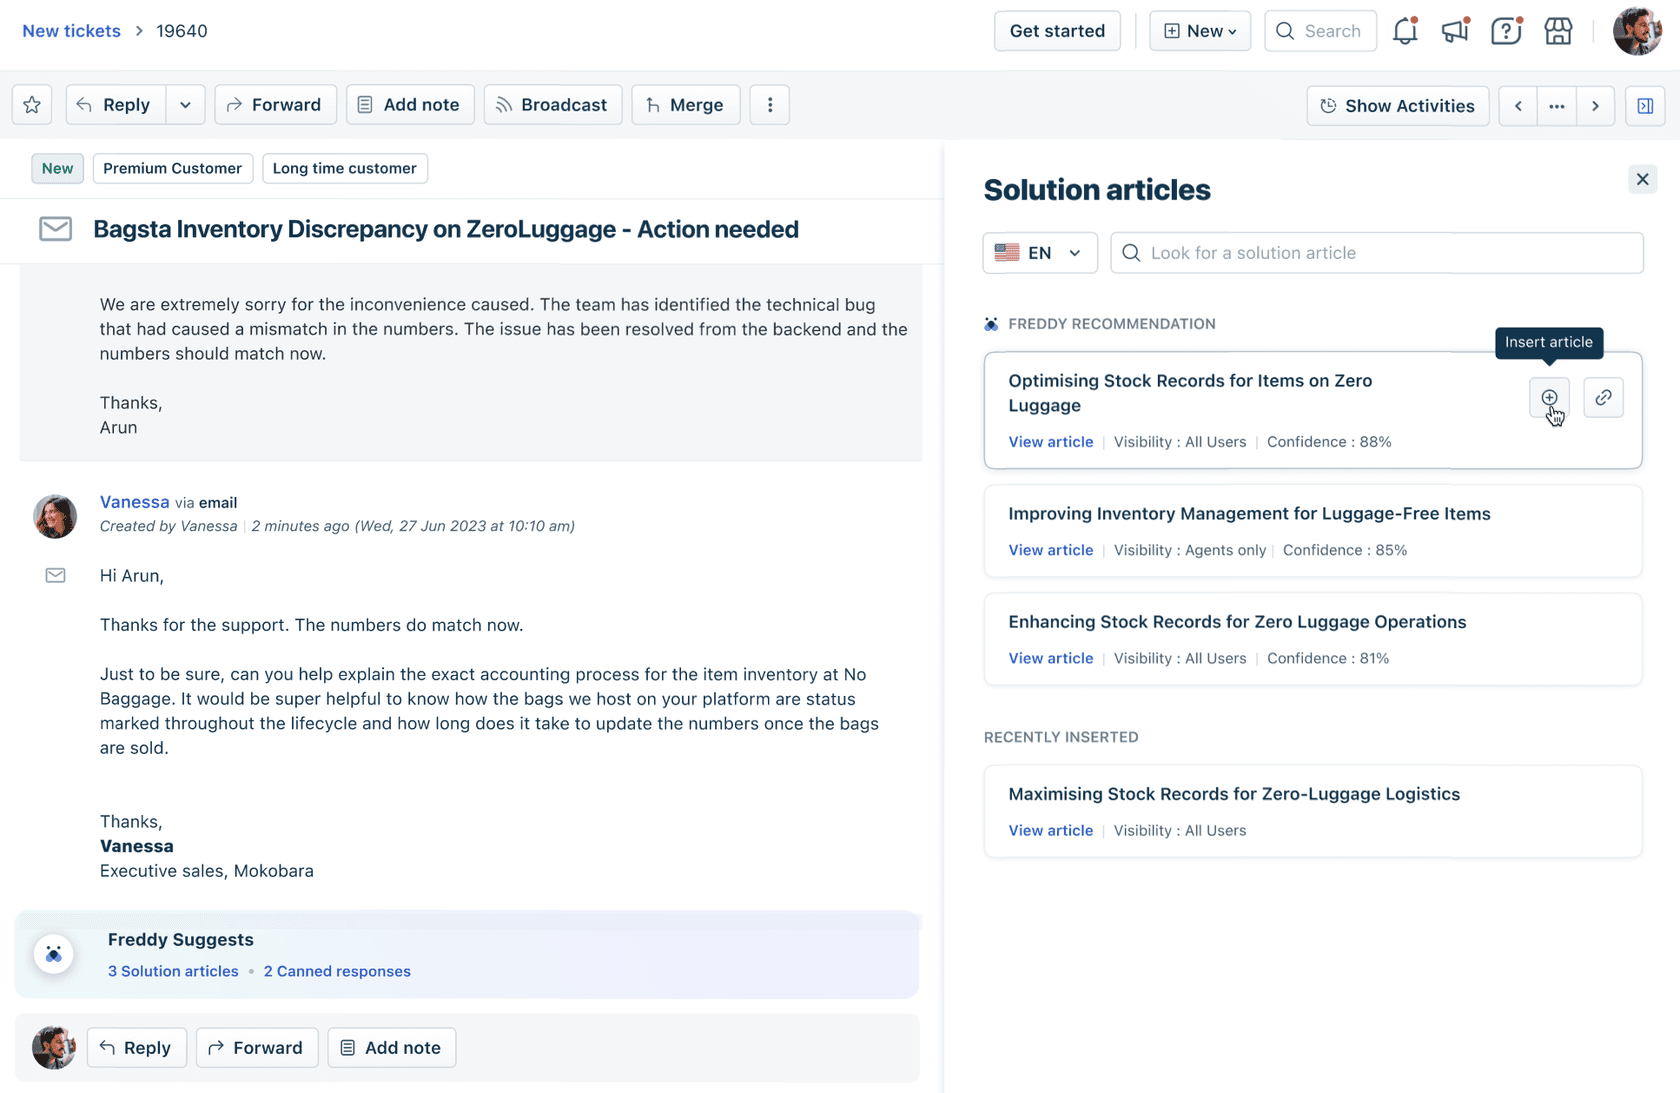This screenshot has width=1680, height=1093.
Task: Click the Freddy Suggests bot icon
Action: tap(54, 954)
